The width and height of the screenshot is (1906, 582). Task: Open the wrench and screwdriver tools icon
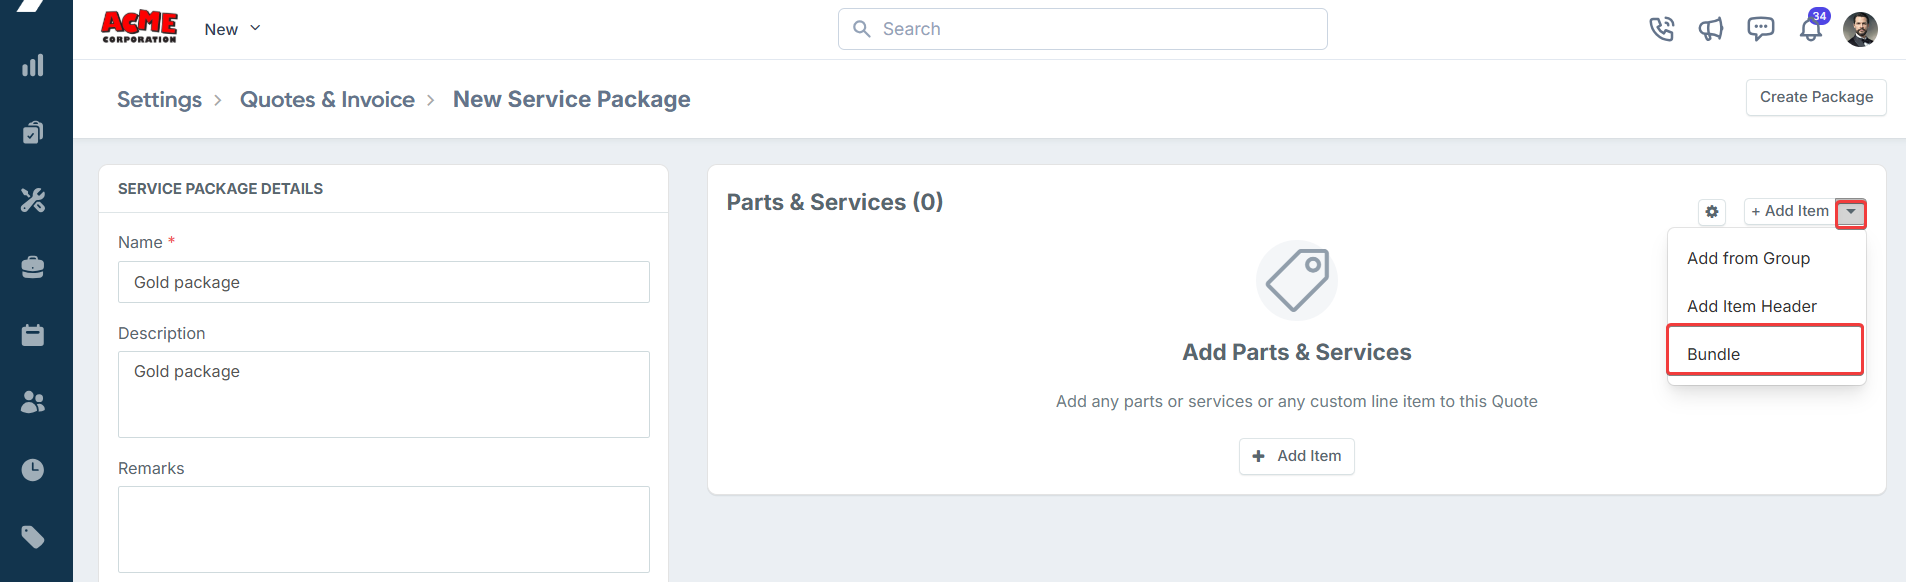(x=33, y=200)
